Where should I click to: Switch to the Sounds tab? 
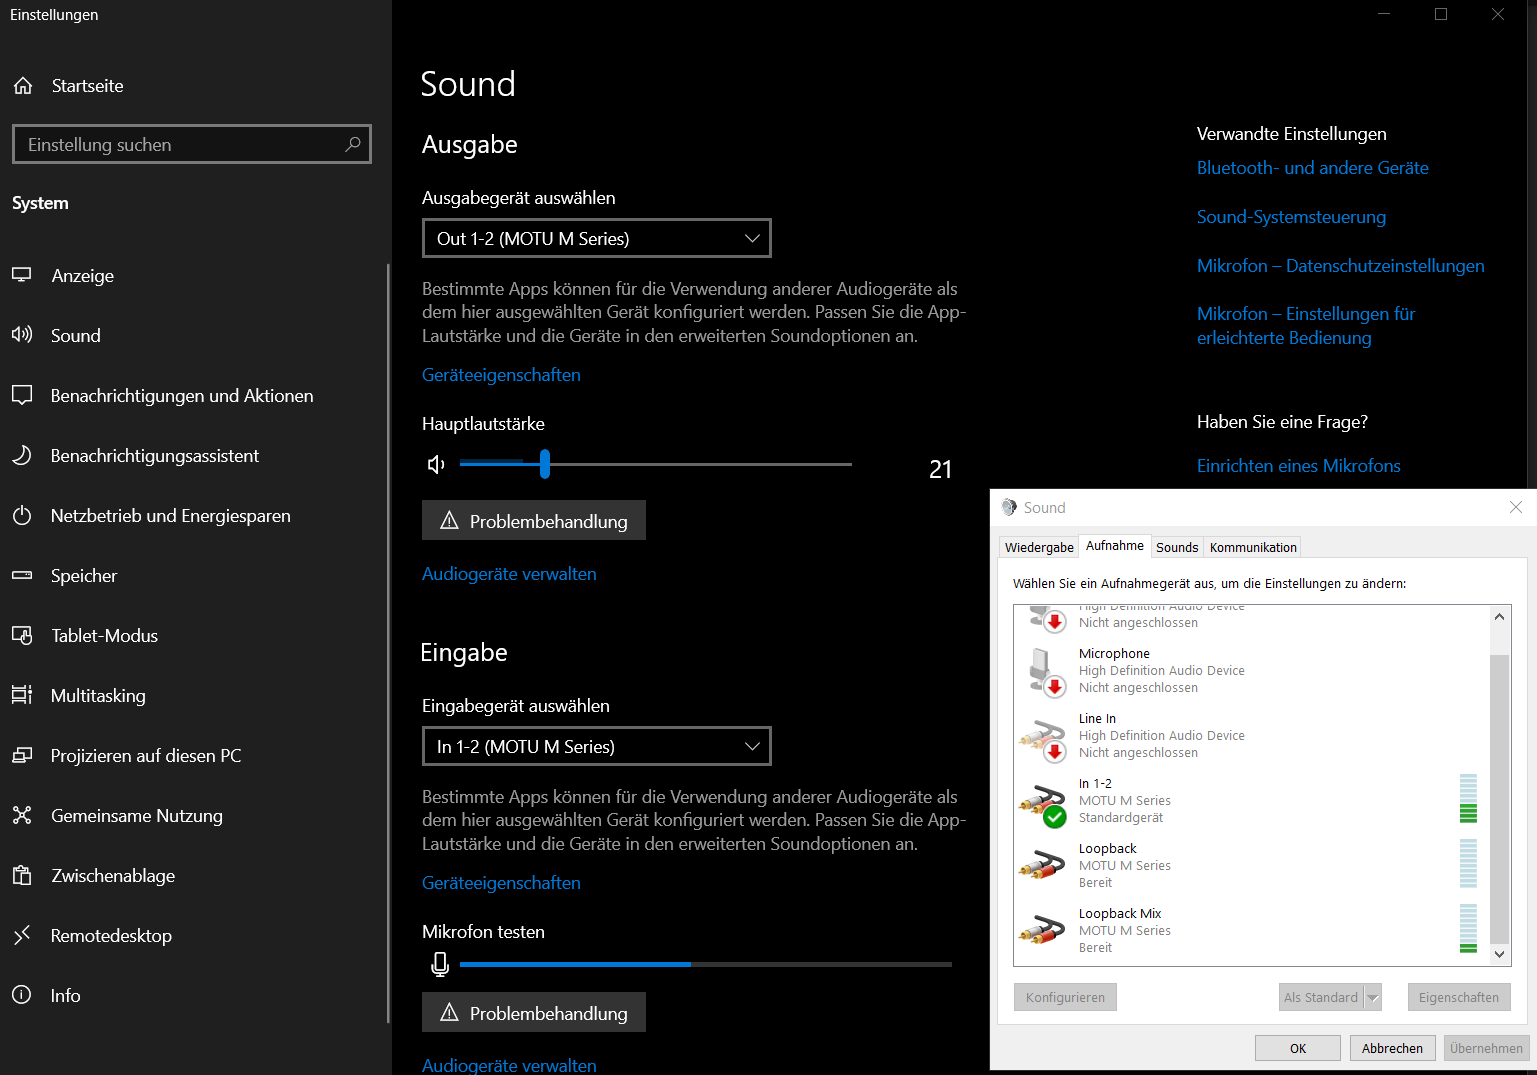point(1177,547)
